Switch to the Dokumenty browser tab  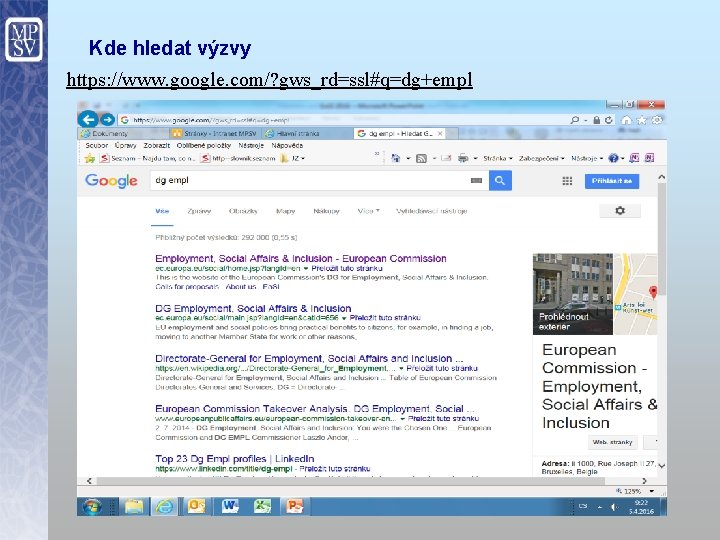pos(124,133)
